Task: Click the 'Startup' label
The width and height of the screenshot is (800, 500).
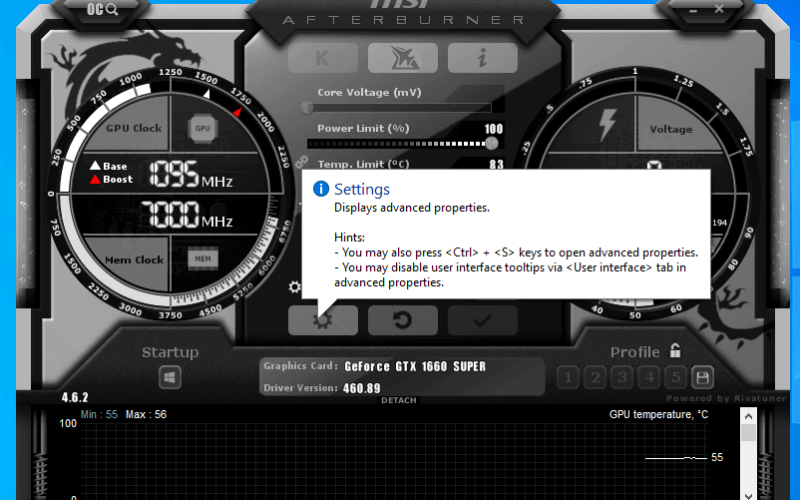Action: click(170, 353)
